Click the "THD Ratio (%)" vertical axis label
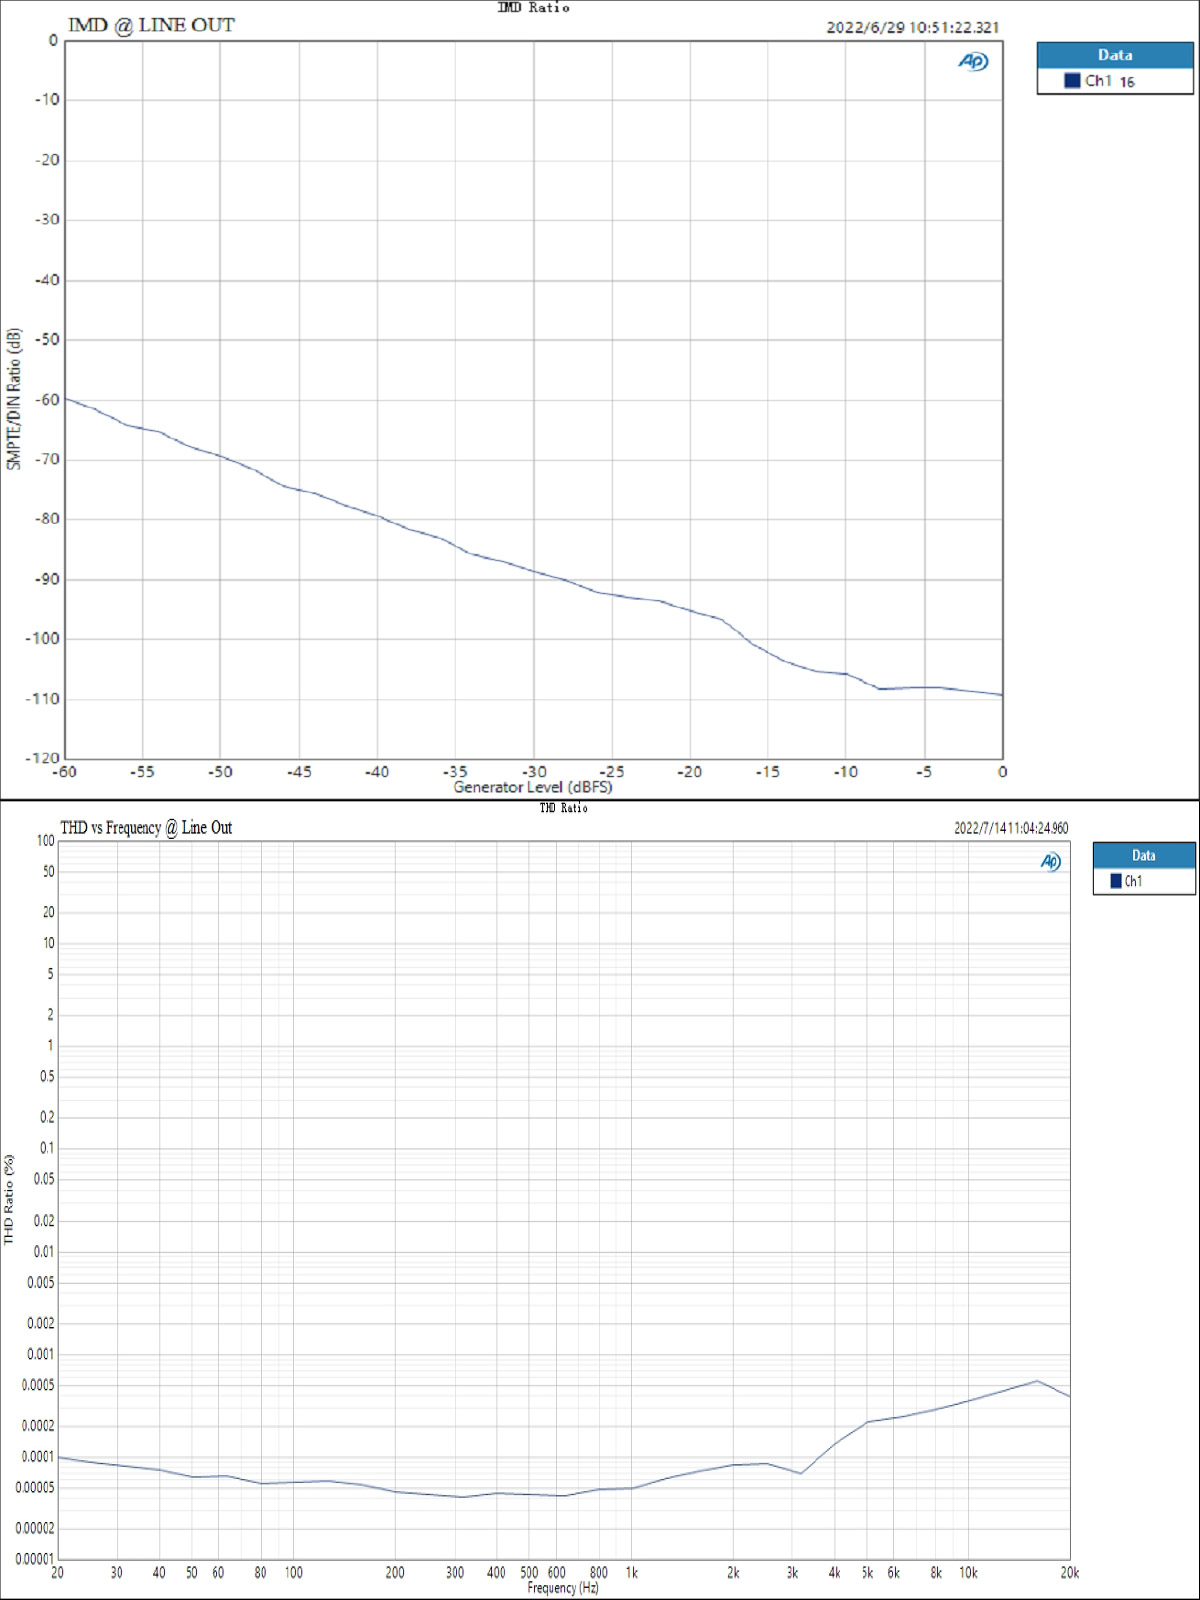The height and width of the screenshot is (1600, 1200). click(9, 1199)
